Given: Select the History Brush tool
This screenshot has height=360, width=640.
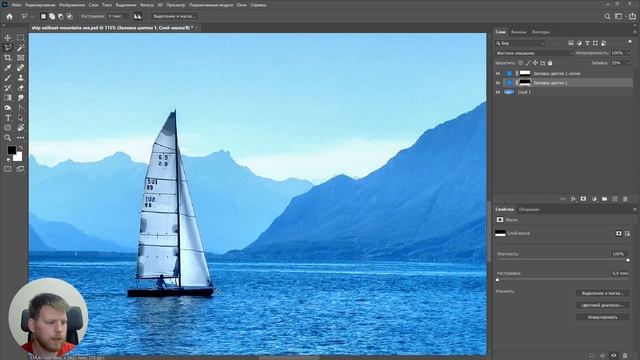Looking at the screenshot, I should coord(8,88).
